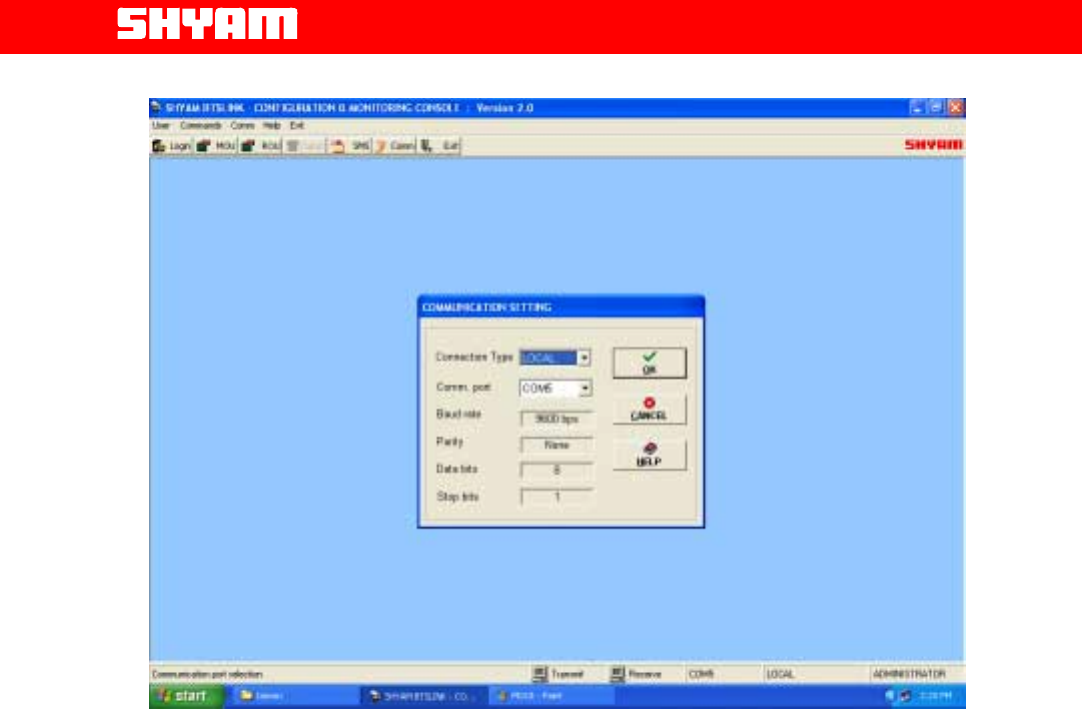Restore the main application window
1082x709 pixels.
pyautogui.click(x=936, y=108)
